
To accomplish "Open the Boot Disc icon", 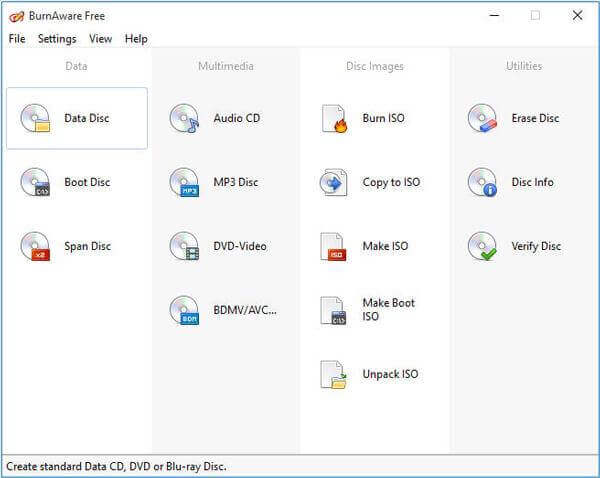I will click(35, 182).
